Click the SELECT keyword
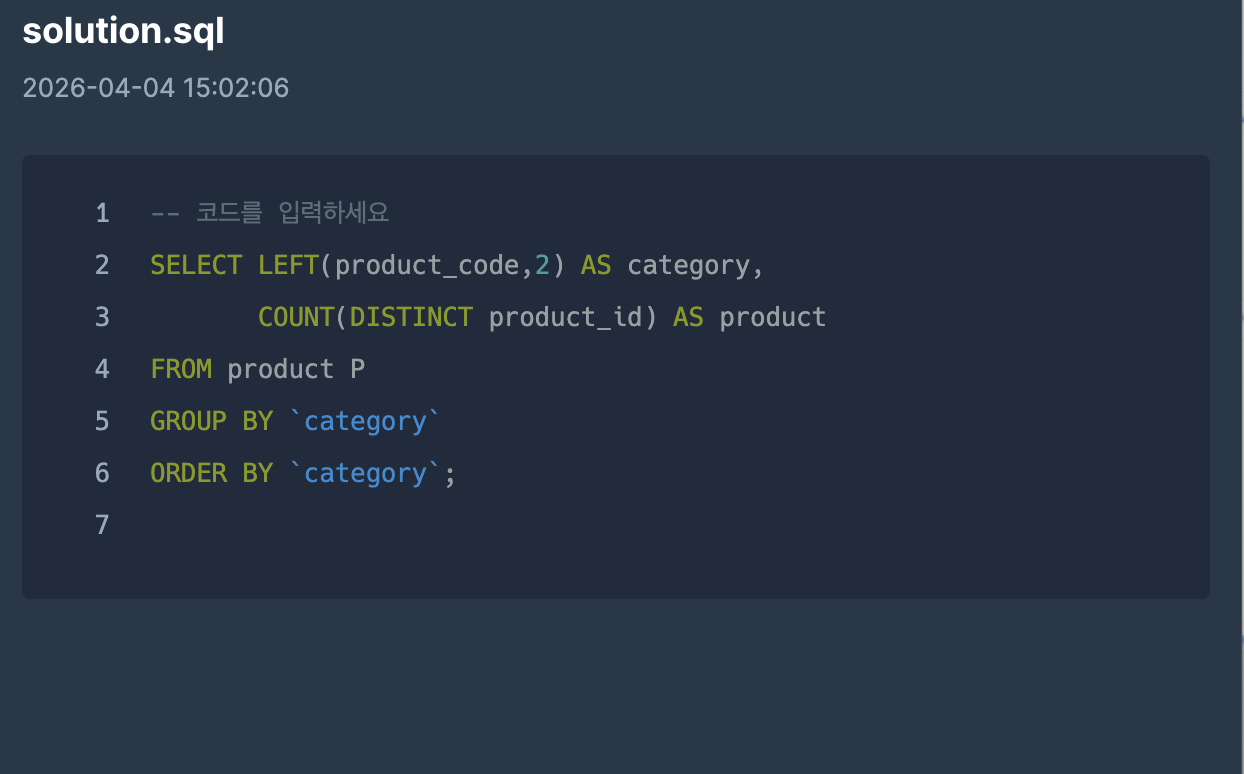The height and width of the screenshot is (774, 1244). point(196,265)
